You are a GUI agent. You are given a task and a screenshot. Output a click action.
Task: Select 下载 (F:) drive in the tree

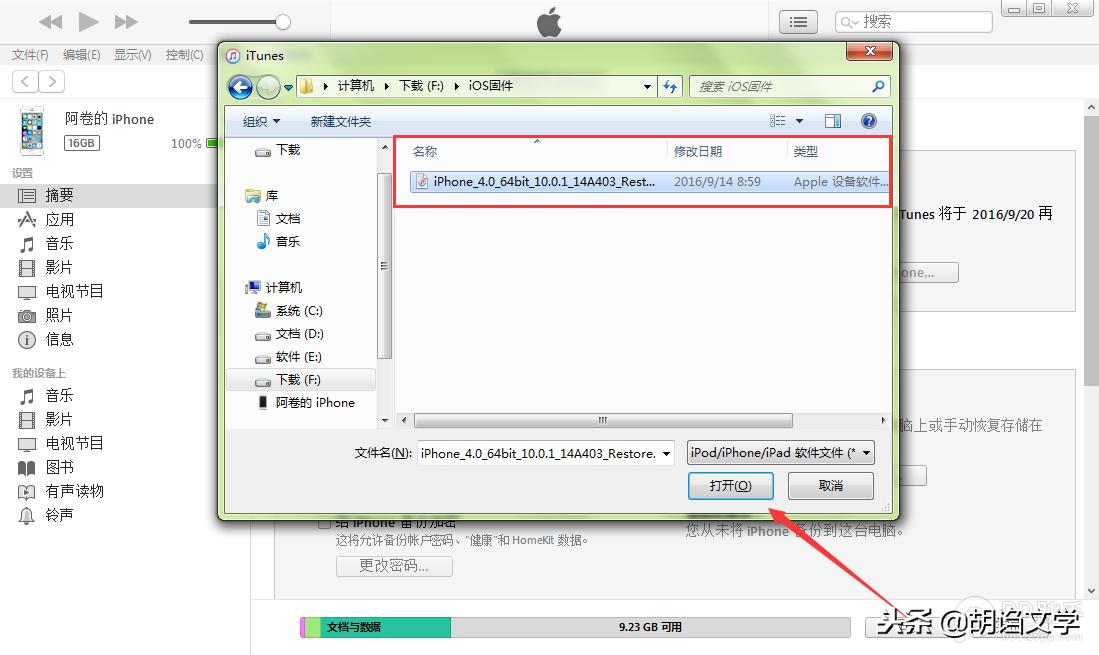click(x=301, y=380)
